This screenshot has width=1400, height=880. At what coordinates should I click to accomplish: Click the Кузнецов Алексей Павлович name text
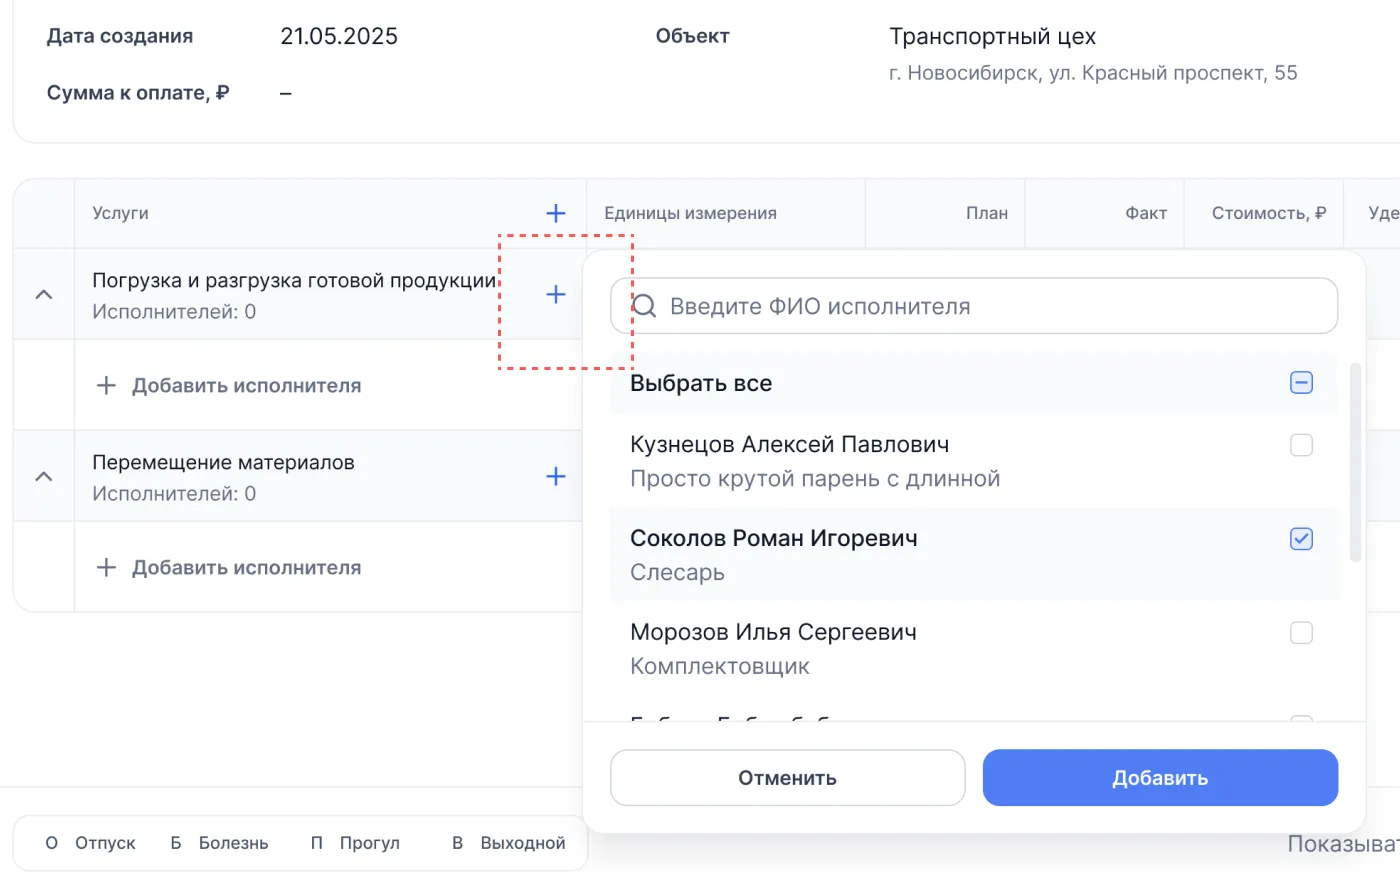(x=790, y=444)
